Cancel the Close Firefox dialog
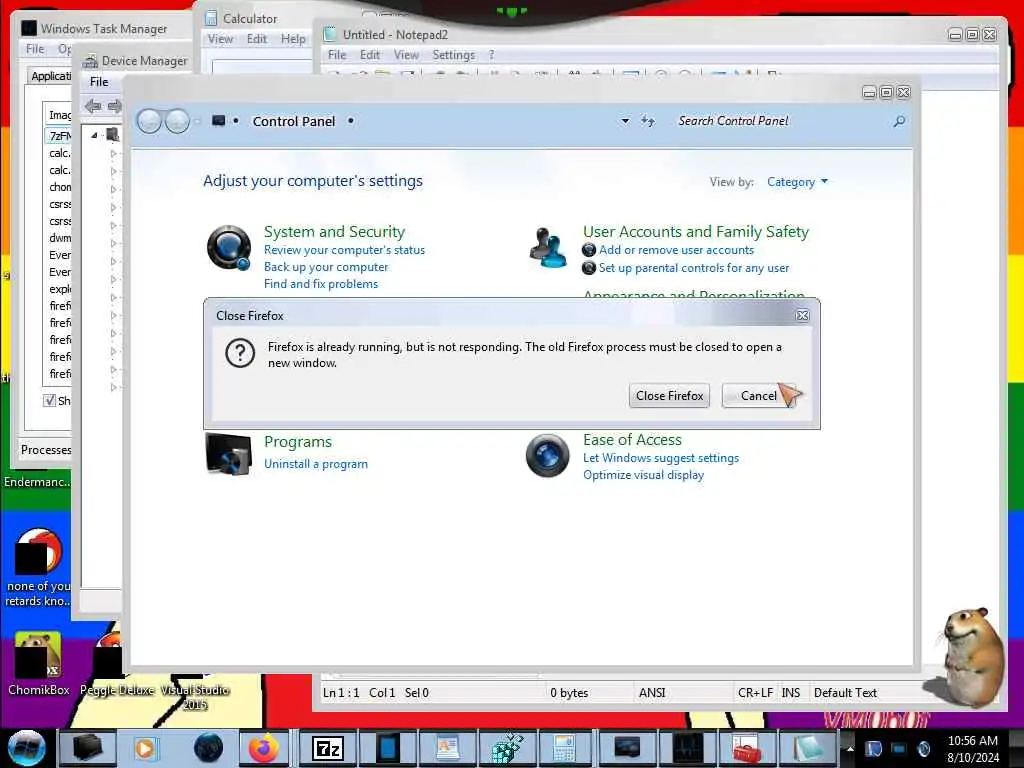1024x768 pixels. tap(759, 396)
